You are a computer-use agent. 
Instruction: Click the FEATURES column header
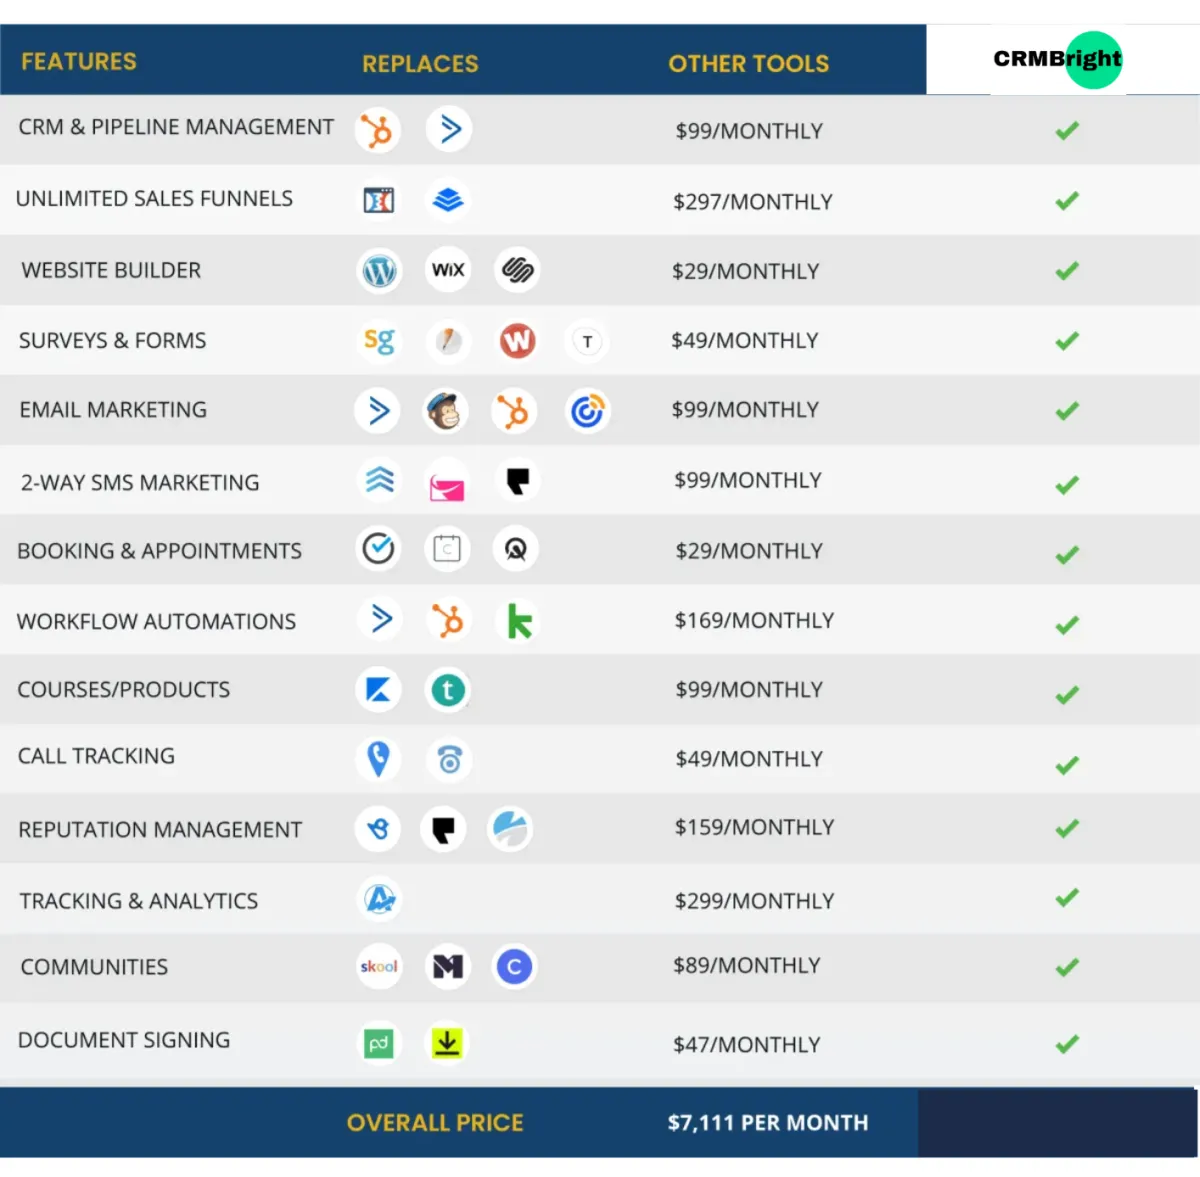click(79, 62)
